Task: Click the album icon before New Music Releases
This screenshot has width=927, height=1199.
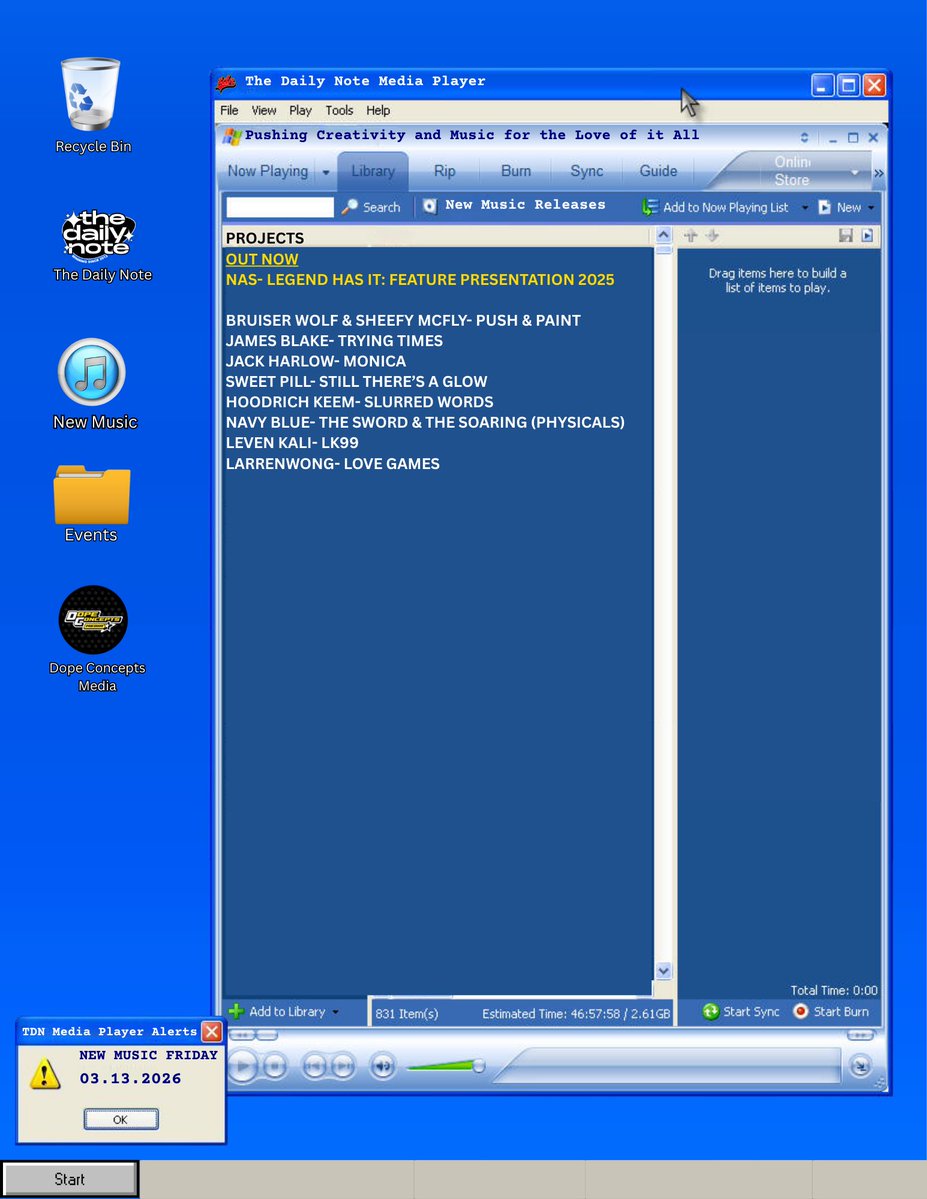Action: (430, 206)
